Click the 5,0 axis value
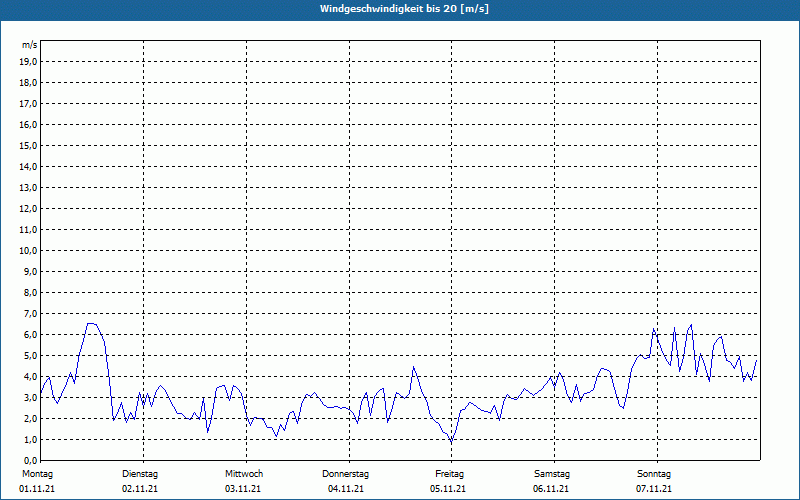This screenshot has width=800, height=500. point(30,356)
